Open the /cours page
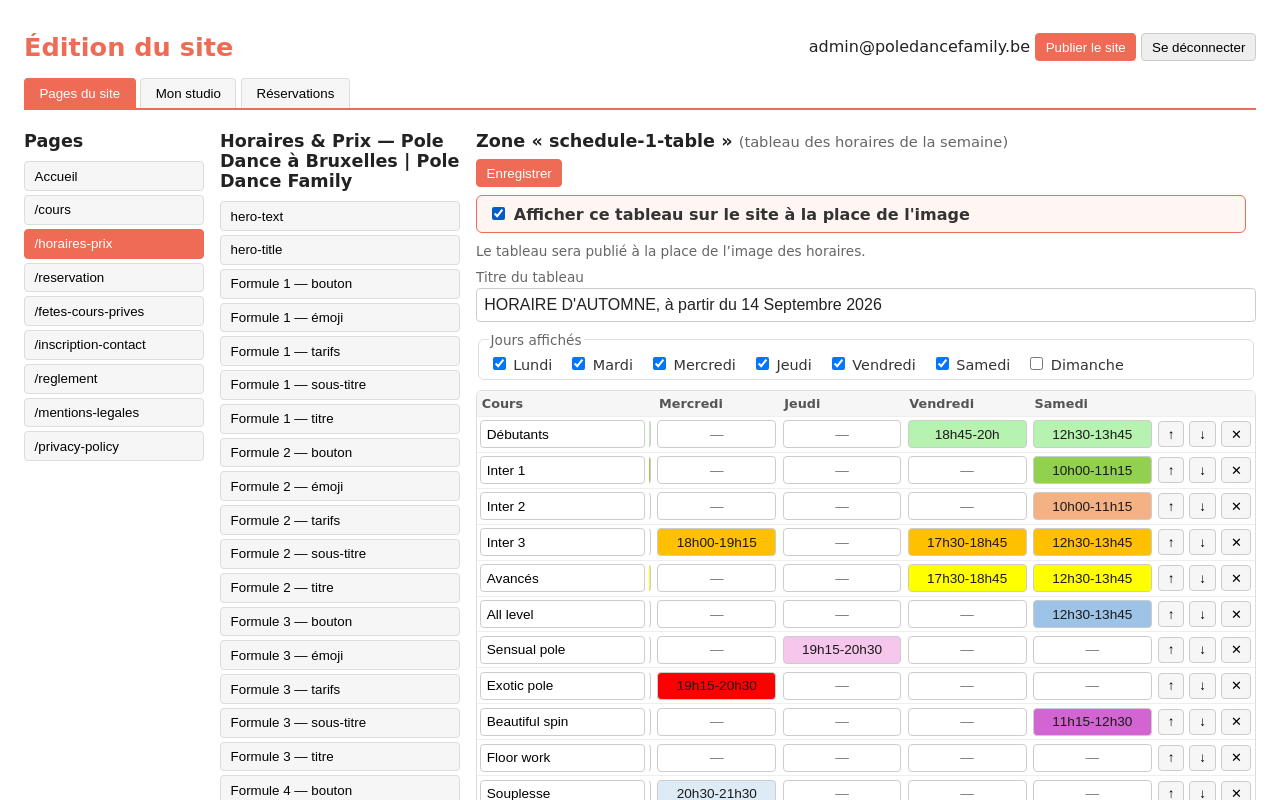This screenshot has height=800, width=1280. click(114, 210)
